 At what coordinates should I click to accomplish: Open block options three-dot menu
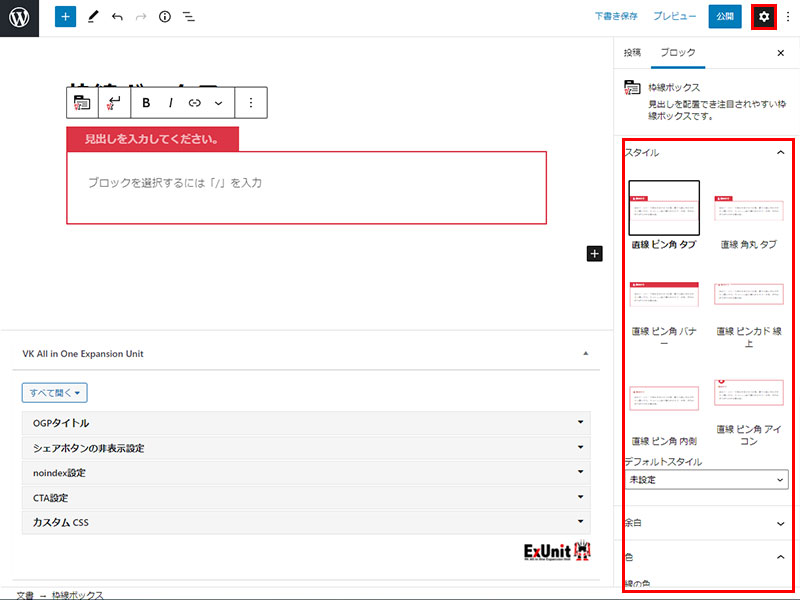coord(251,102)
